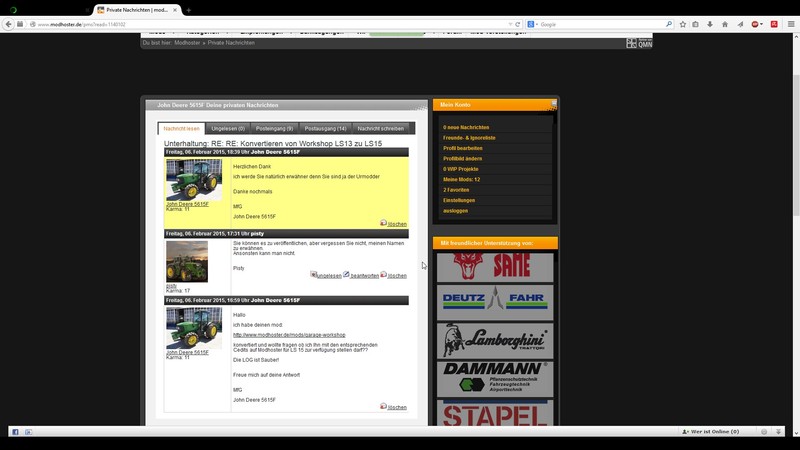
Task: Collapse the Mein Konto panel header
Action: coord(552,104)
